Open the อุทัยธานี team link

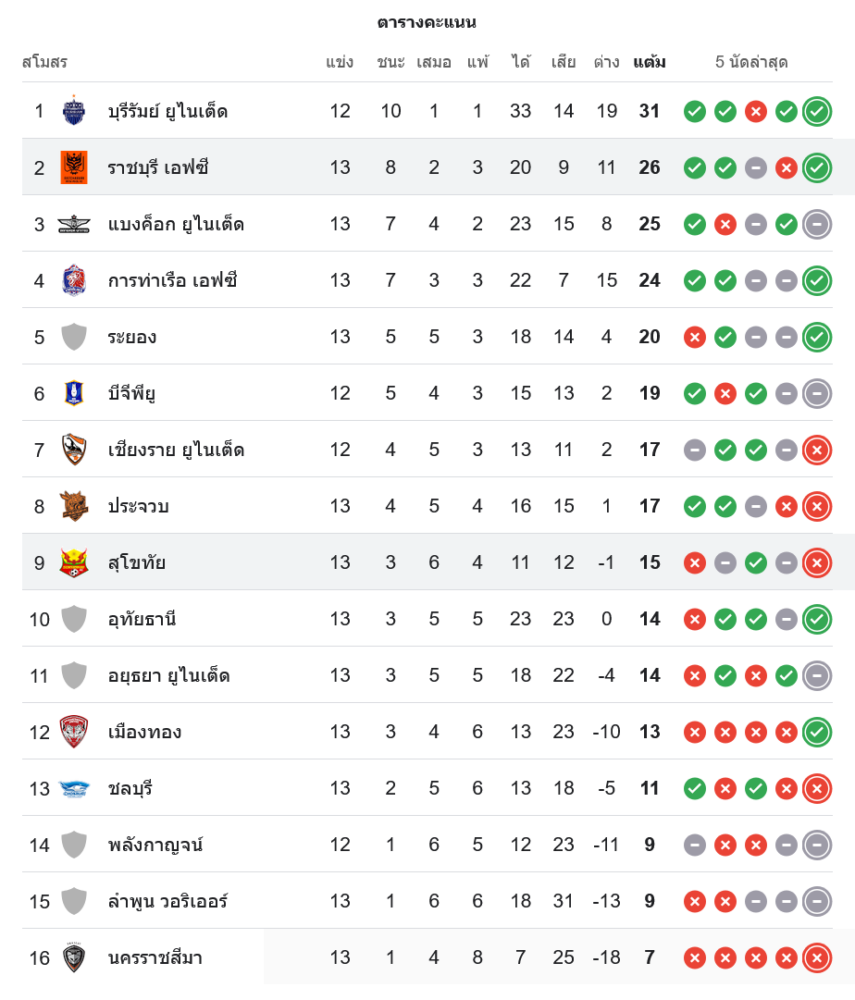[x=142, y=619]
